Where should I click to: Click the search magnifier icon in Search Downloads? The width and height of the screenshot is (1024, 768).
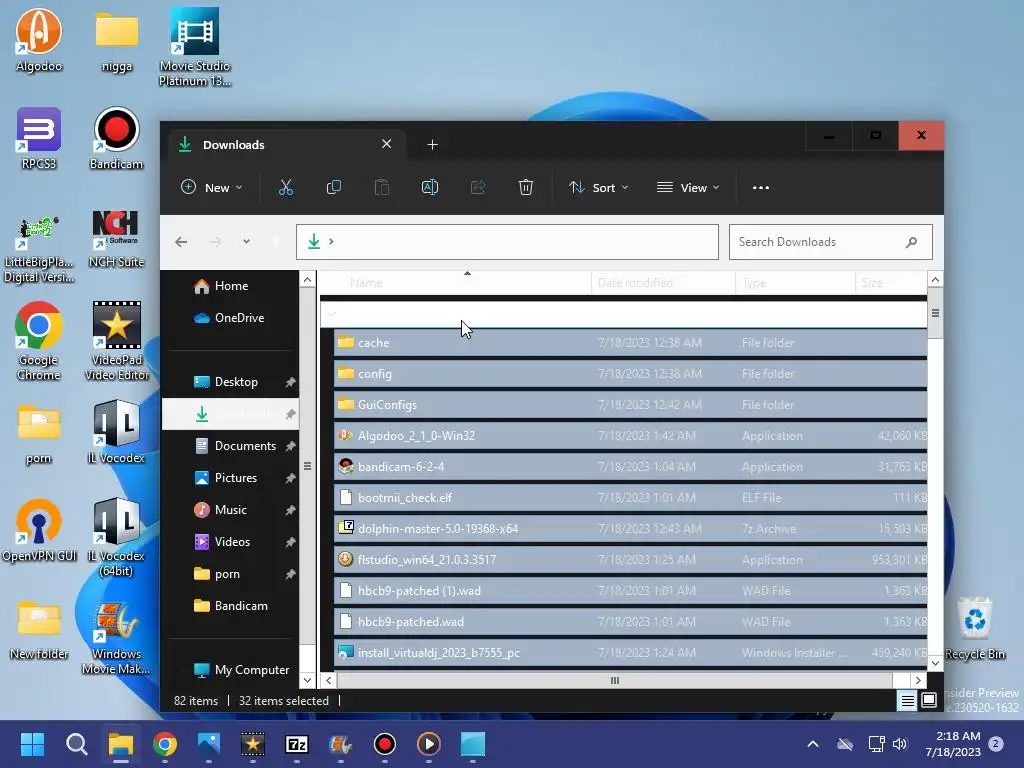[x=912, y=242]
